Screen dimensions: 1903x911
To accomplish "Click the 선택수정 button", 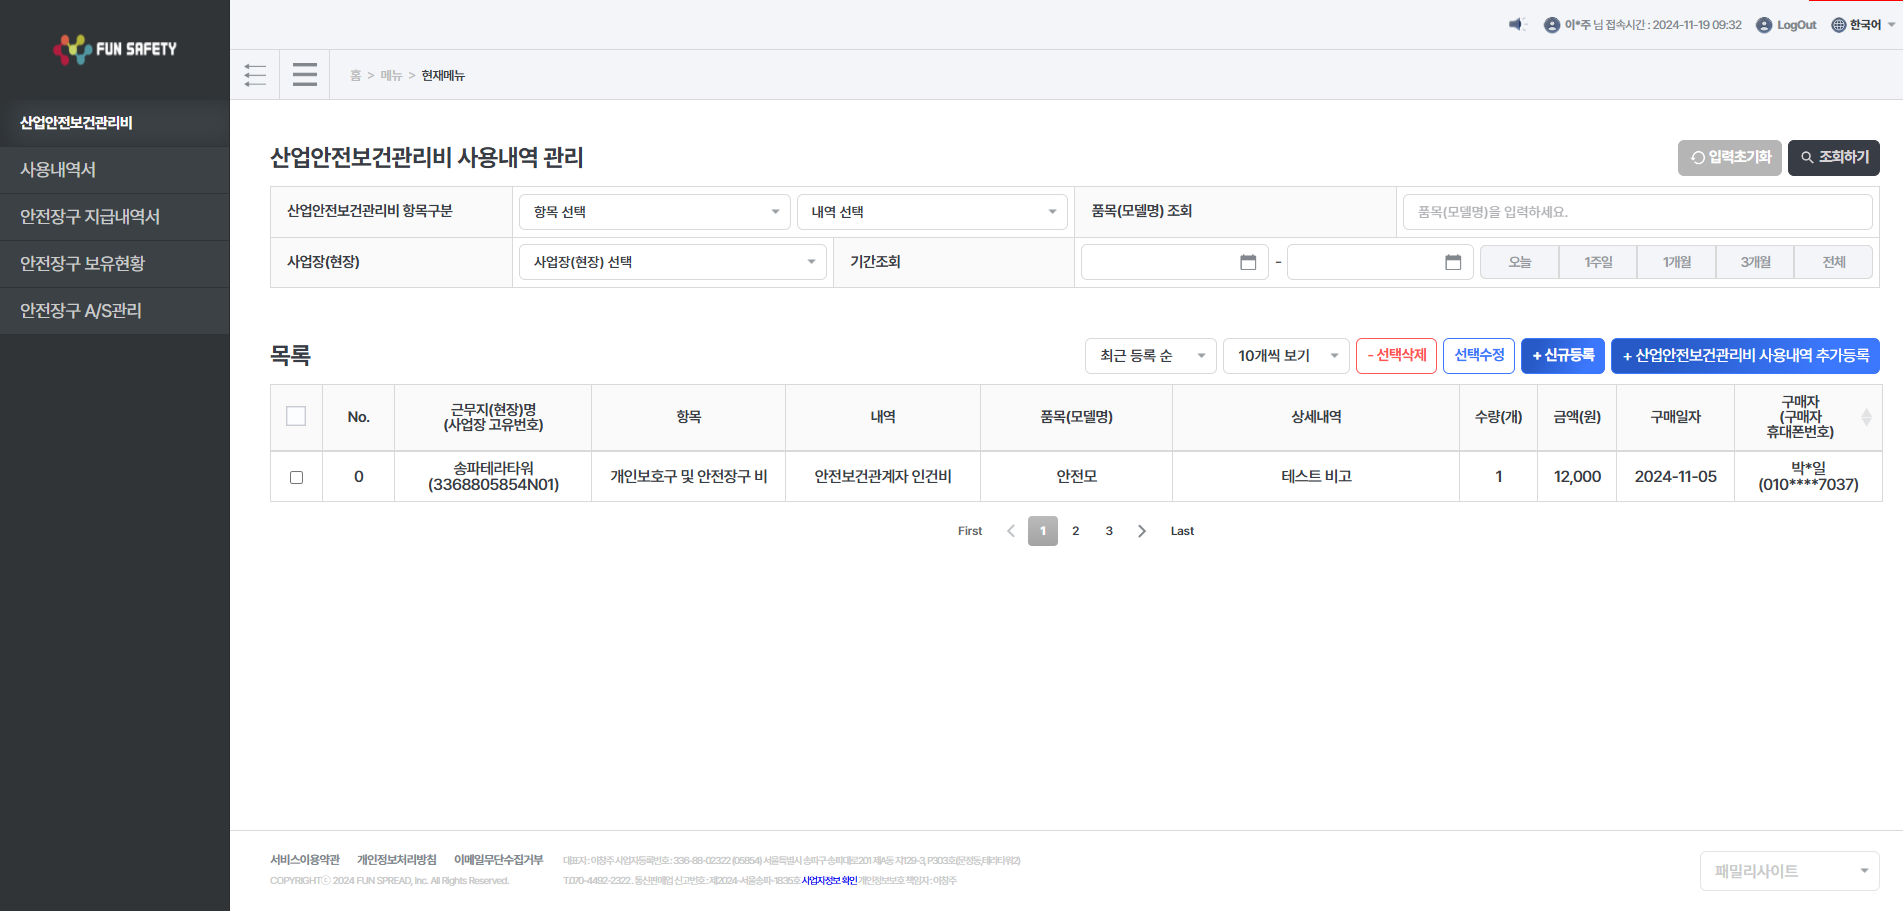I will point(1479,356).
